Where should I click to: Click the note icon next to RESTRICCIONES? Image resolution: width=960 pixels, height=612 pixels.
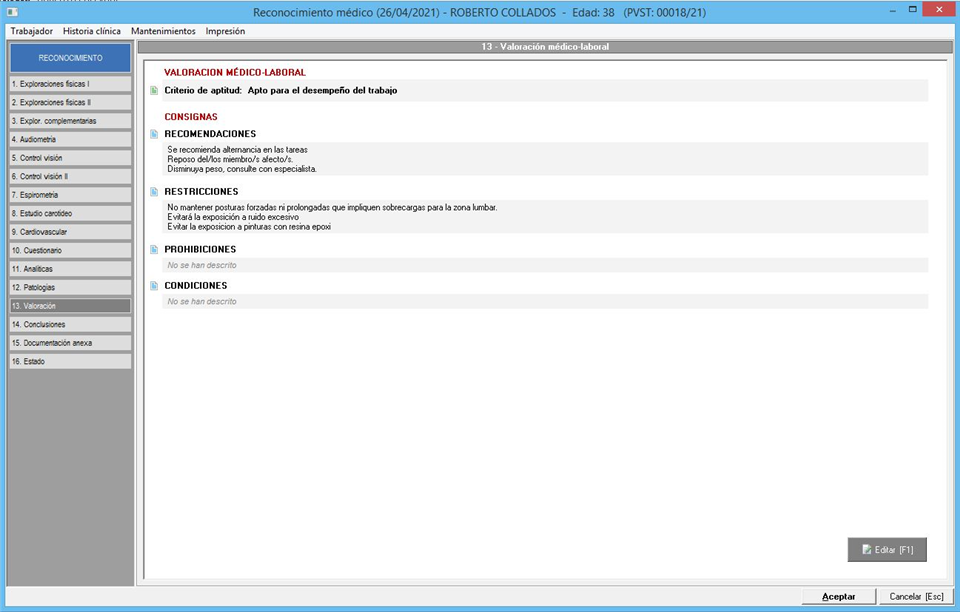coord(154,192)
